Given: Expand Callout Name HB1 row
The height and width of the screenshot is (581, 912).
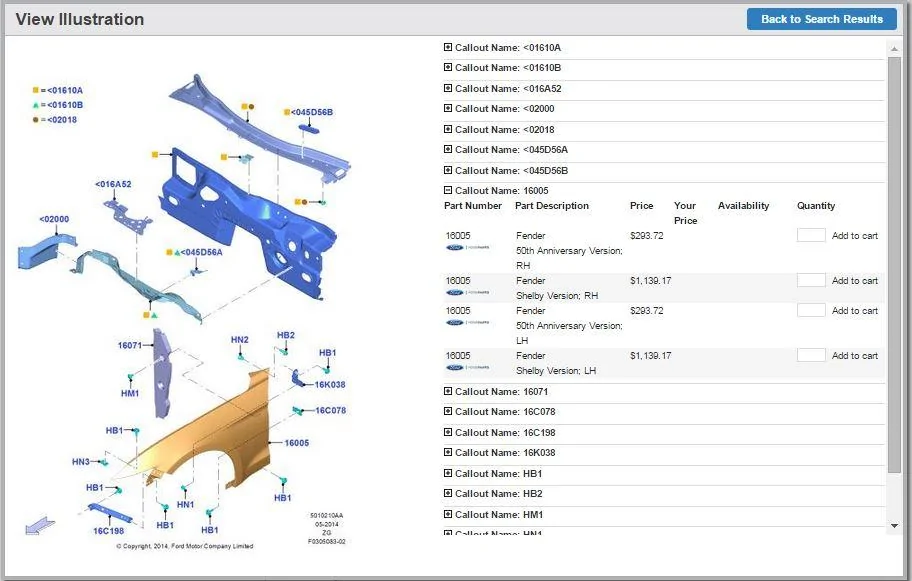Looking at the screenshot, I should (448, 473).
